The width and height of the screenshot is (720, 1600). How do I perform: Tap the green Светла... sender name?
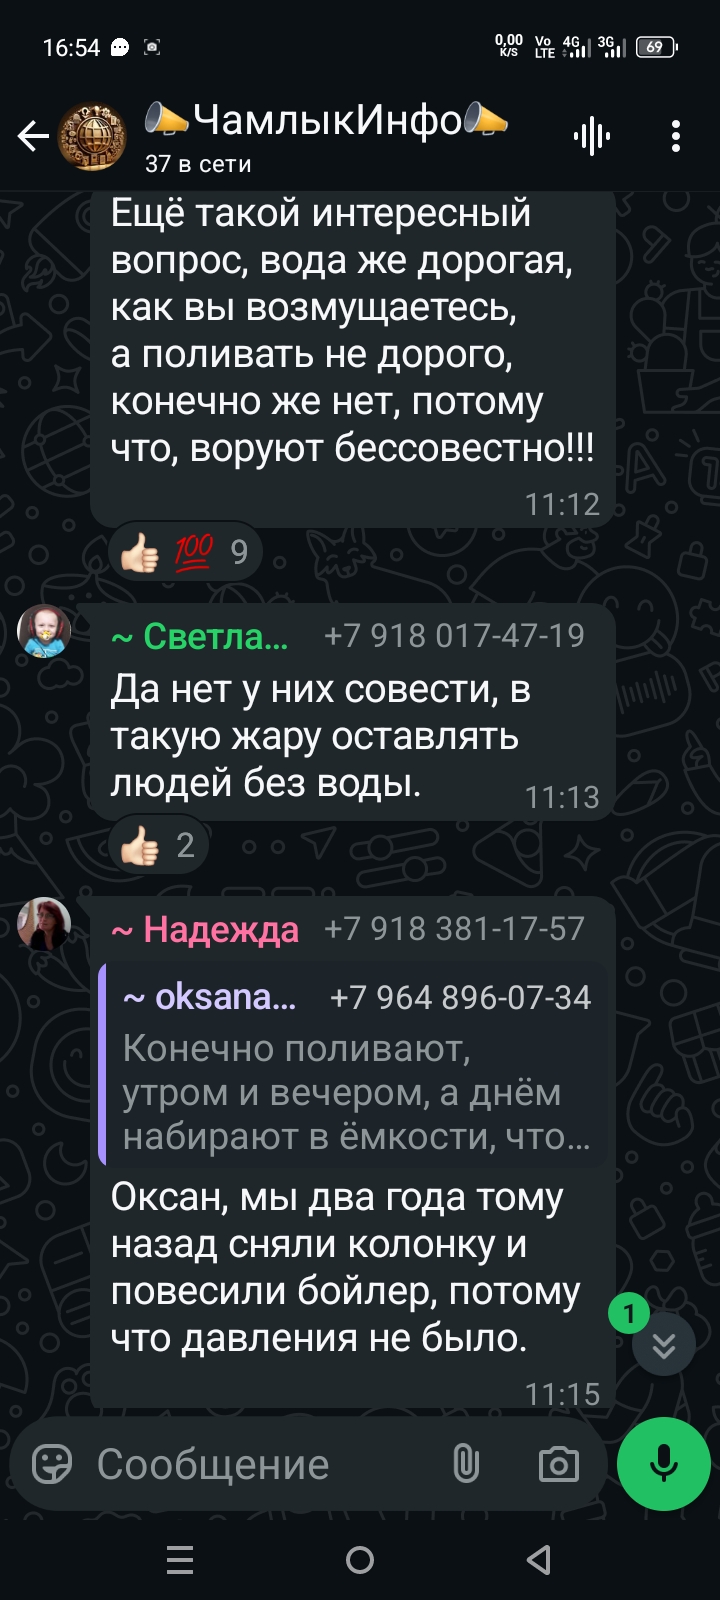[x=200, y=636]
